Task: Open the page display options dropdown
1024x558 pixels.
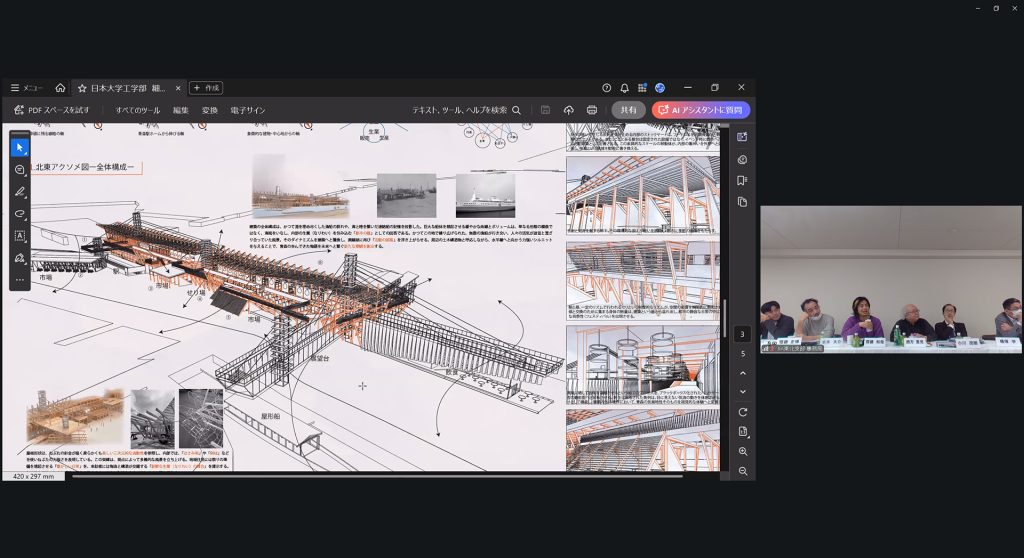Action: coord(742,431)
